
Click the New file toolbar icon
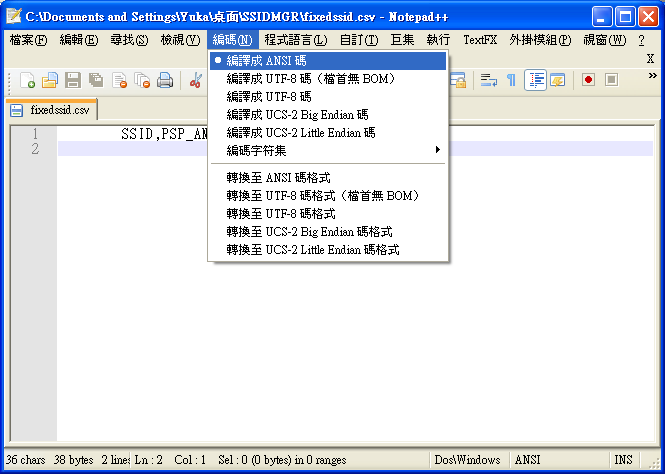(27, 80)
